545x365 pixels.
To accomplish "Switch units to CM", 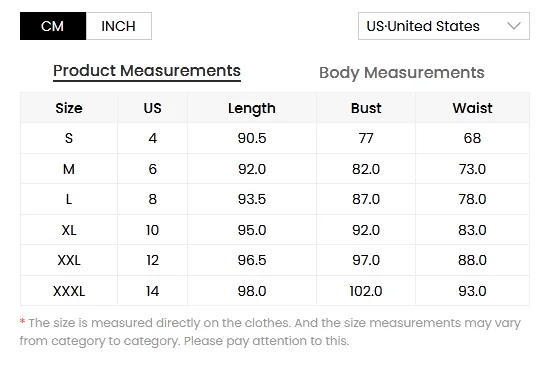I will [x=53, y=26].
